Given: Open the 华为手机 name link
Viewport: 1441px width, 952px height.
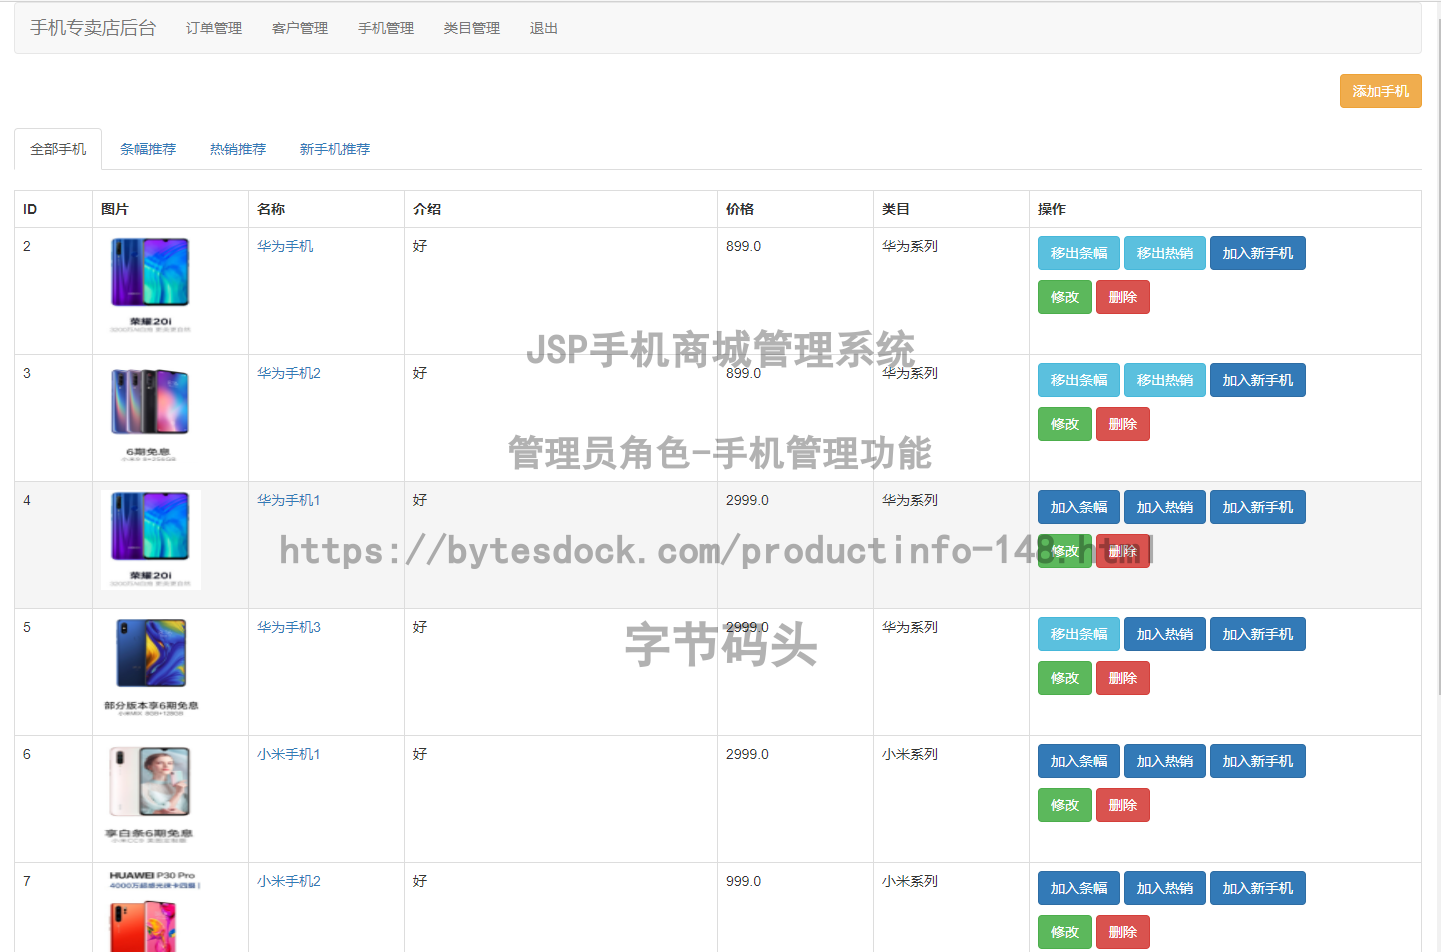Looking at the screenshot, I should point(285,246).
